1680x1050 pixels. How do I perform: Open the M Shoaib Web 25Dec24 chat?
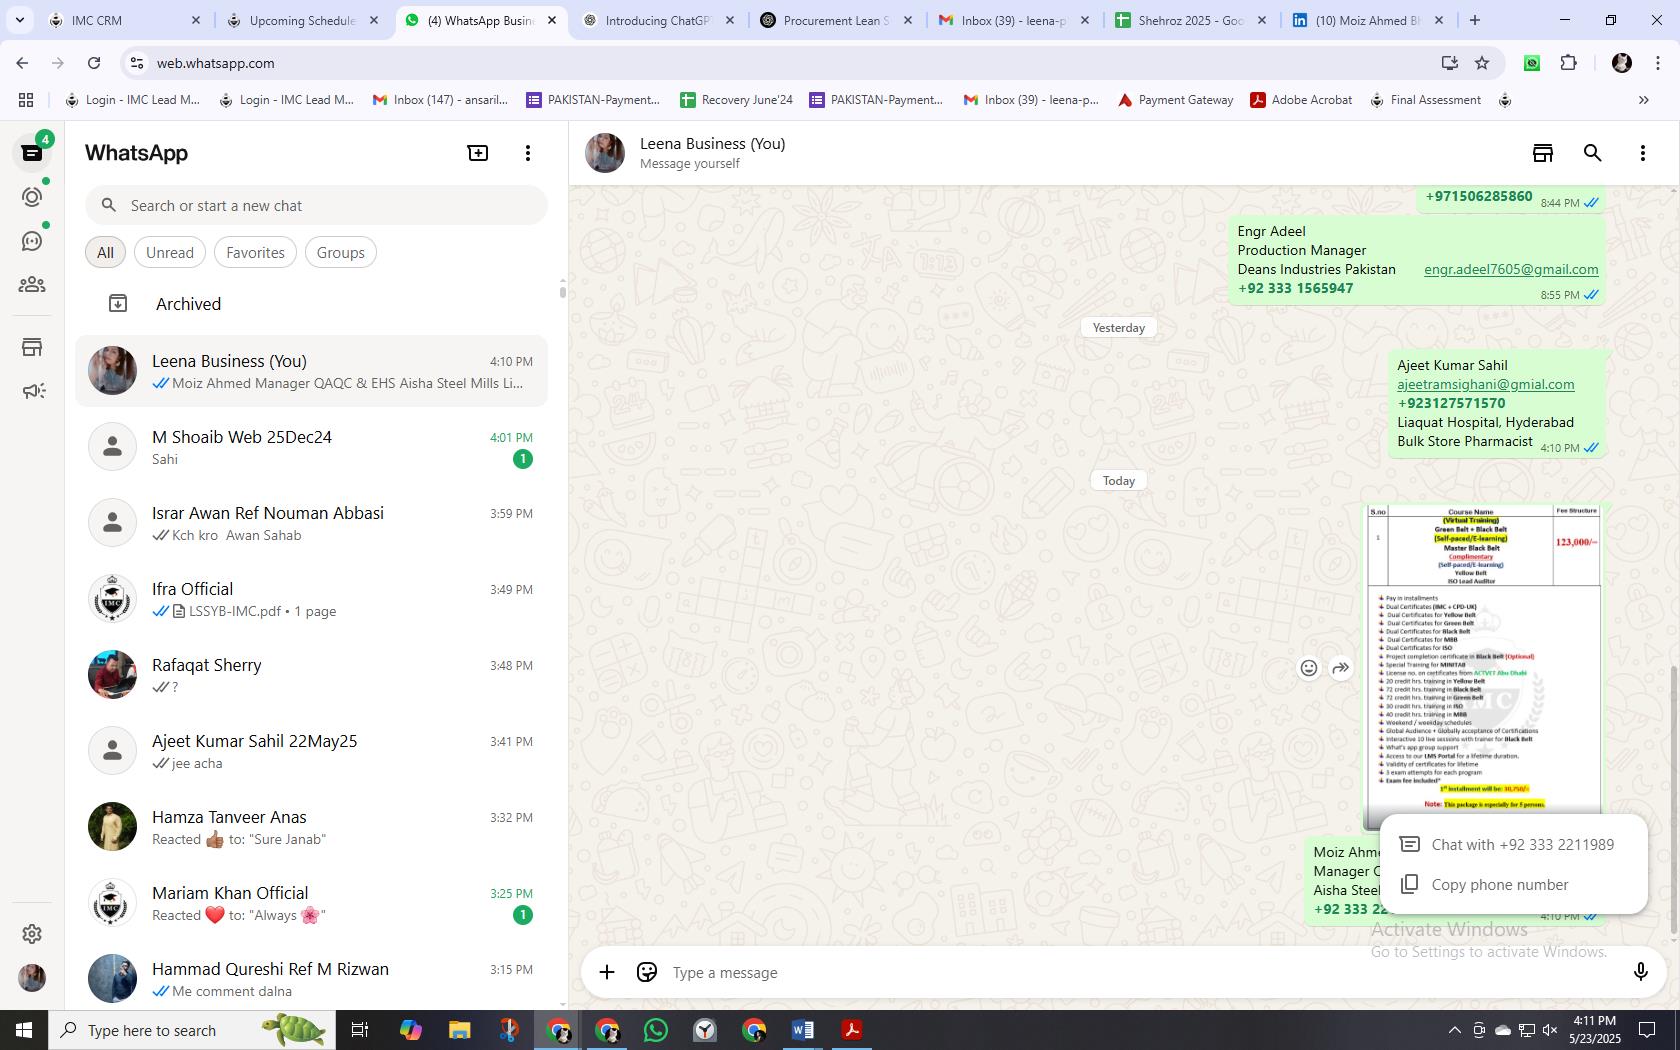pos(312,447)
